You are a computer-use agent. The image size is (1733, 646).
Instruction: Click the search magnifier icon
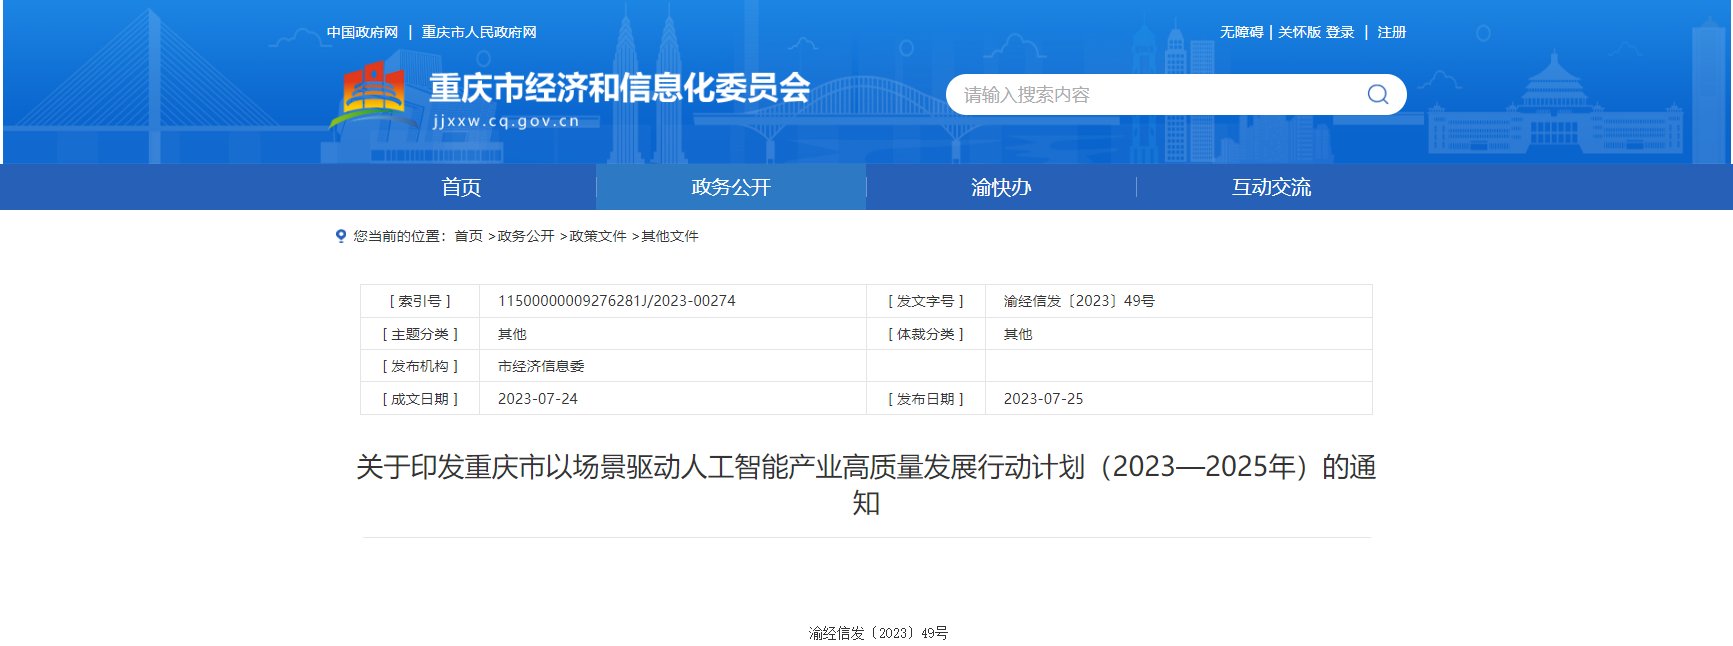(x=1377, y=94)
